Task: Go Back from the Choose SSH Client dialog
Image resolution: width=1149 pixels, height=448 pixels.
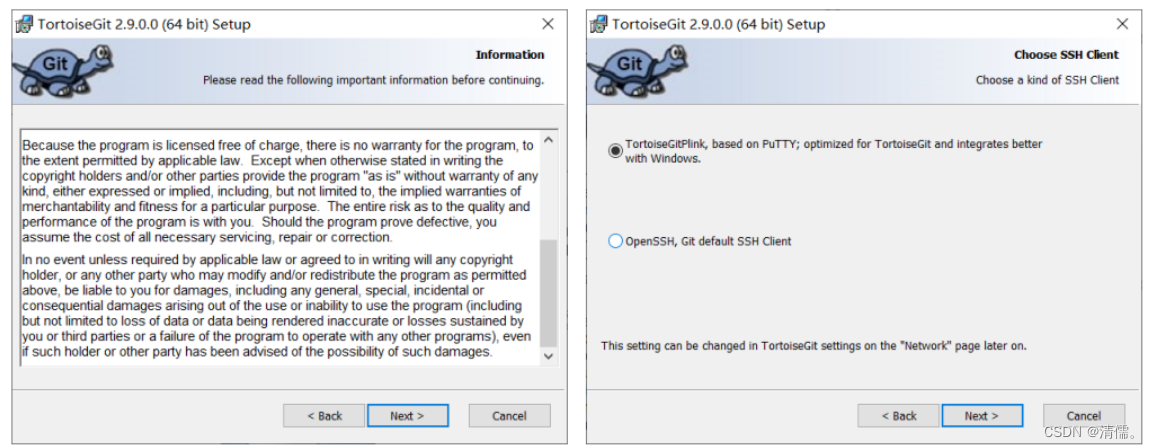Action: coord(898,416)
